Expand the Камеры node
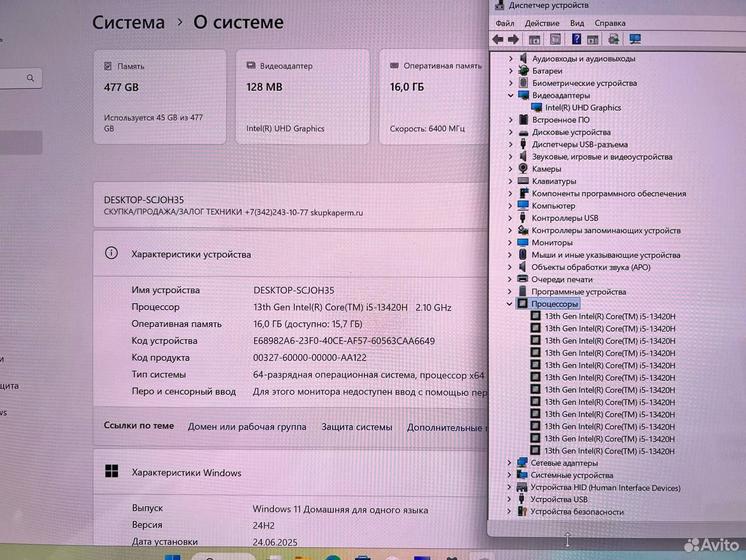 pyautogui.click(x=510, y=169)
